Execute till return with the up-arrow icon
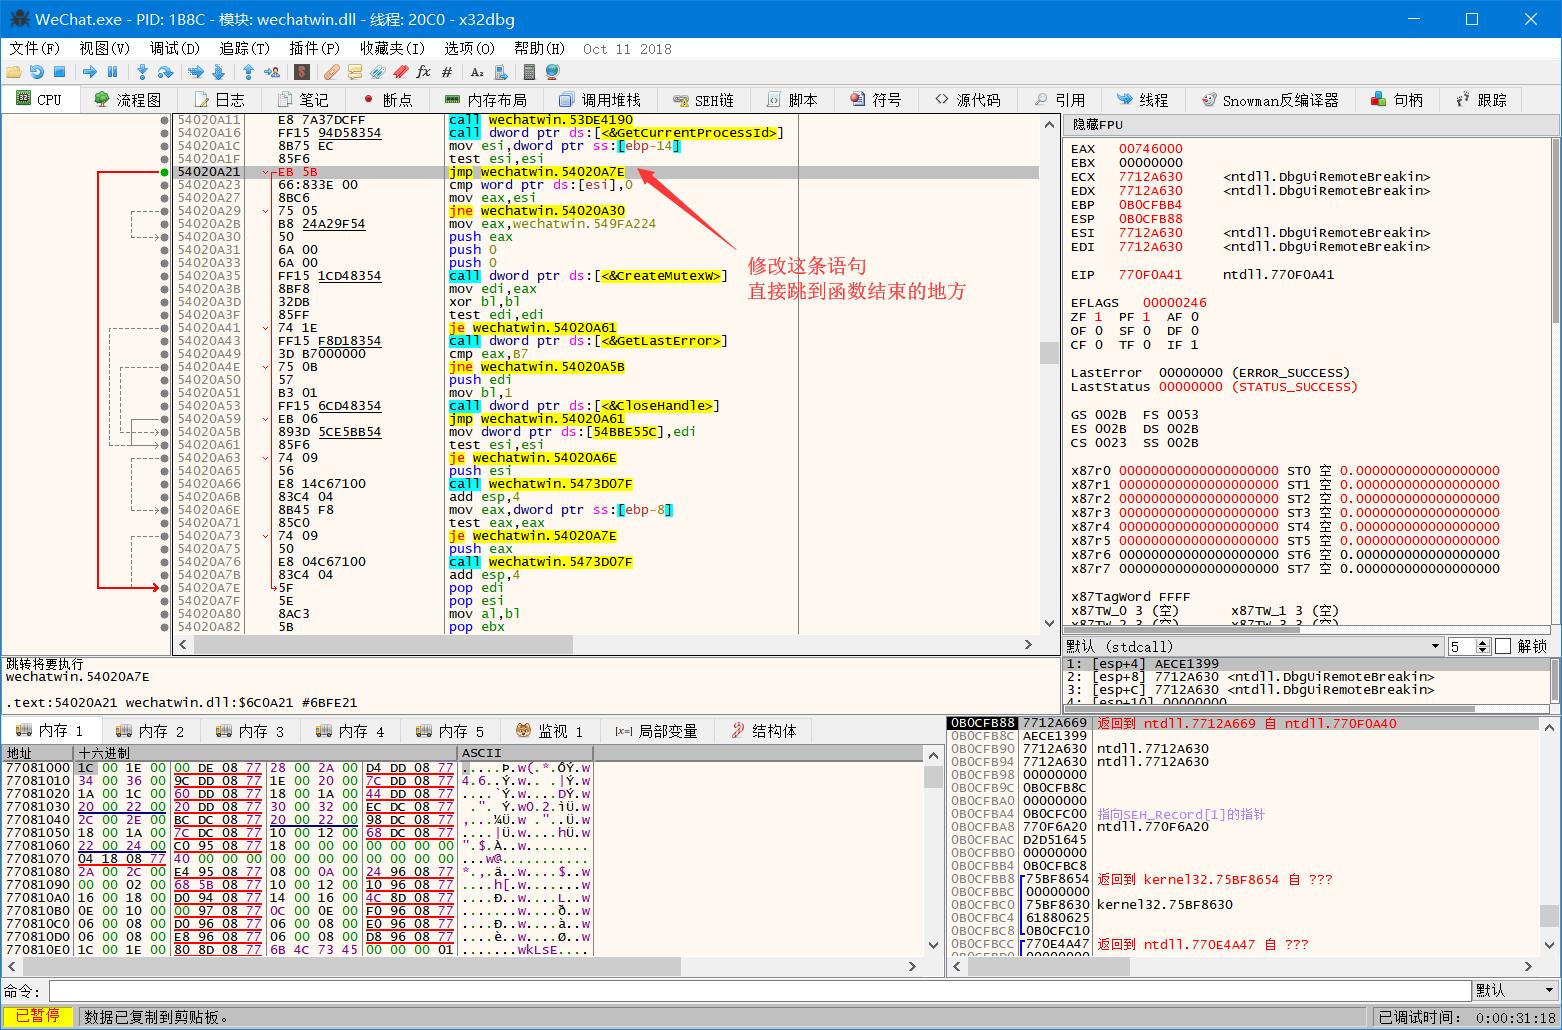The height and width of the screenshot is (1030, 1562). 248,72
